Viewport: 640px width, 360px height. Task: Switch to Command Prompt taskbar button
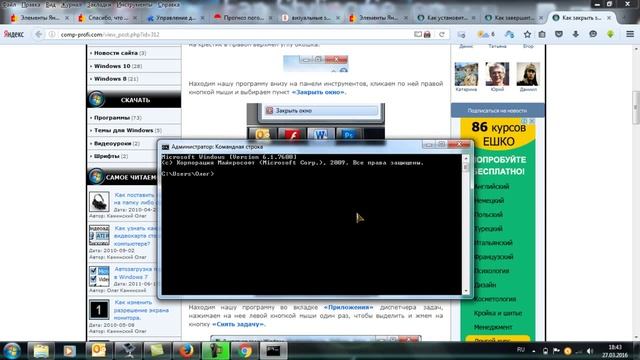[x=273, y=351]
